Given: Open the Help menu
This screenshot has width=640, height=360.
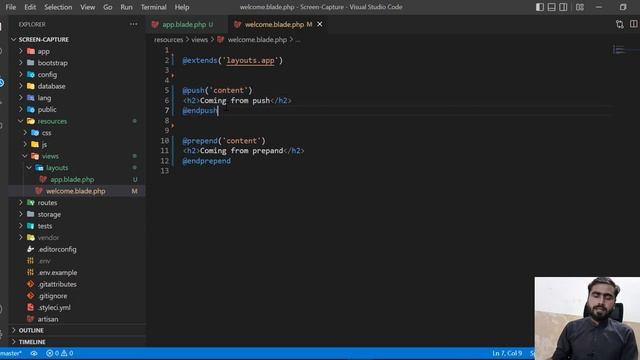Looking at the screenshot, I should [182, 7].
